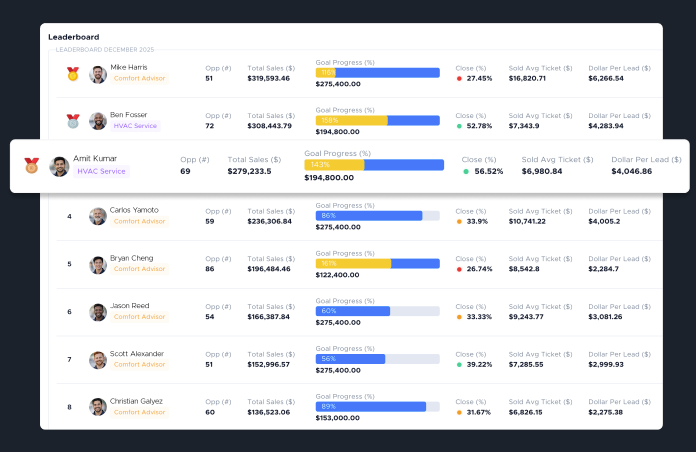Click Scott Alexander's green close rate dot
The height and width of the screenshot is (452, 696).
(459, 365)
